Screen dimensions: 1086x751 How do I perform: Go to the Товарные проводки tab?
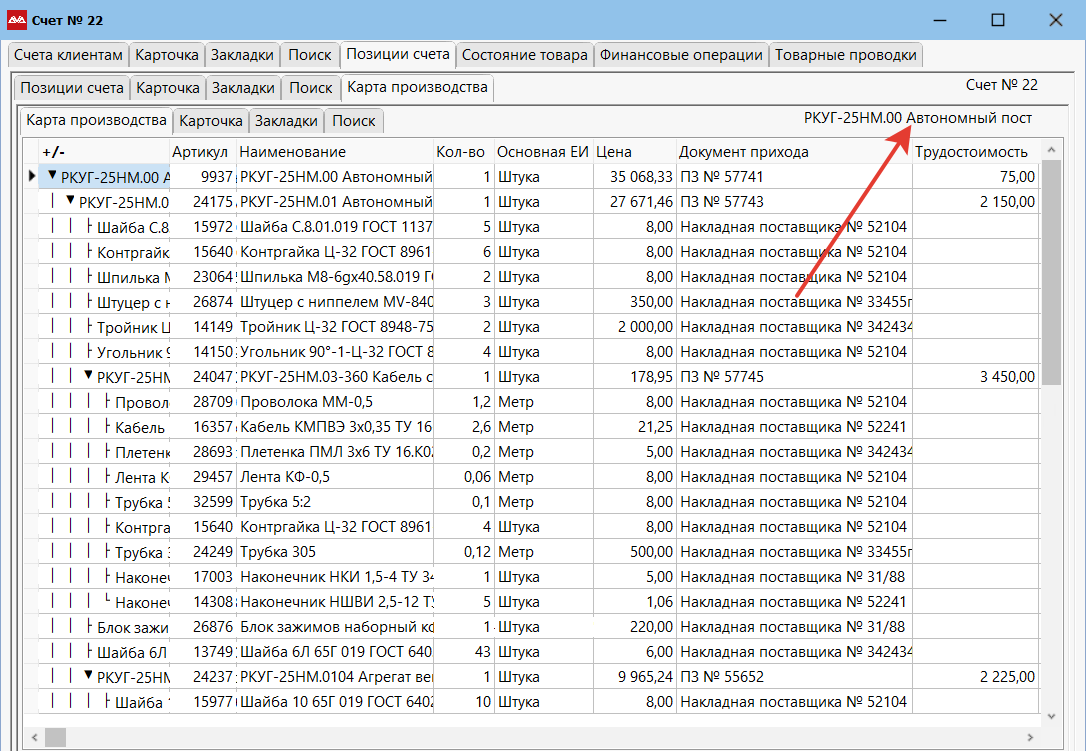point(845,55)
